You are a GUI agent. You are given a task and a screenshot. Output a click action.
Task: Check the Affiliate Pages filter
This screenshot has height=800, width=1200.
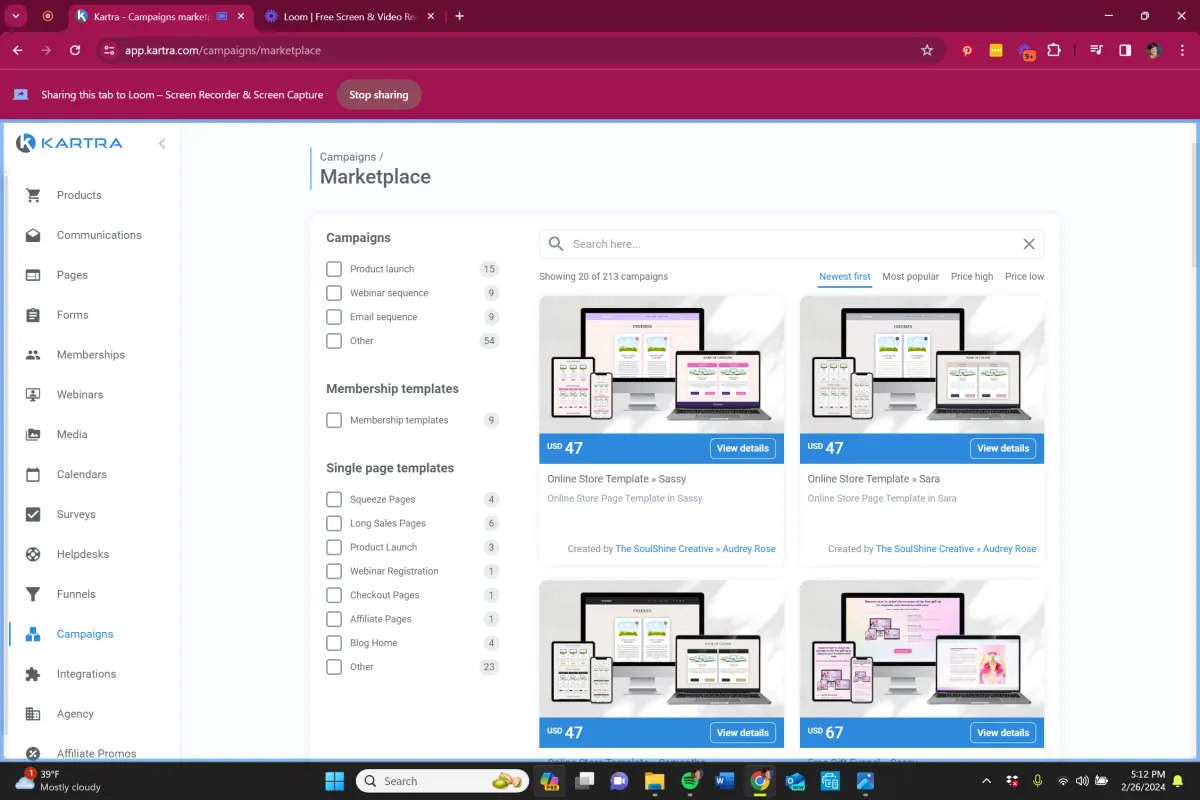pyautogui.click(x=334, y=619)
